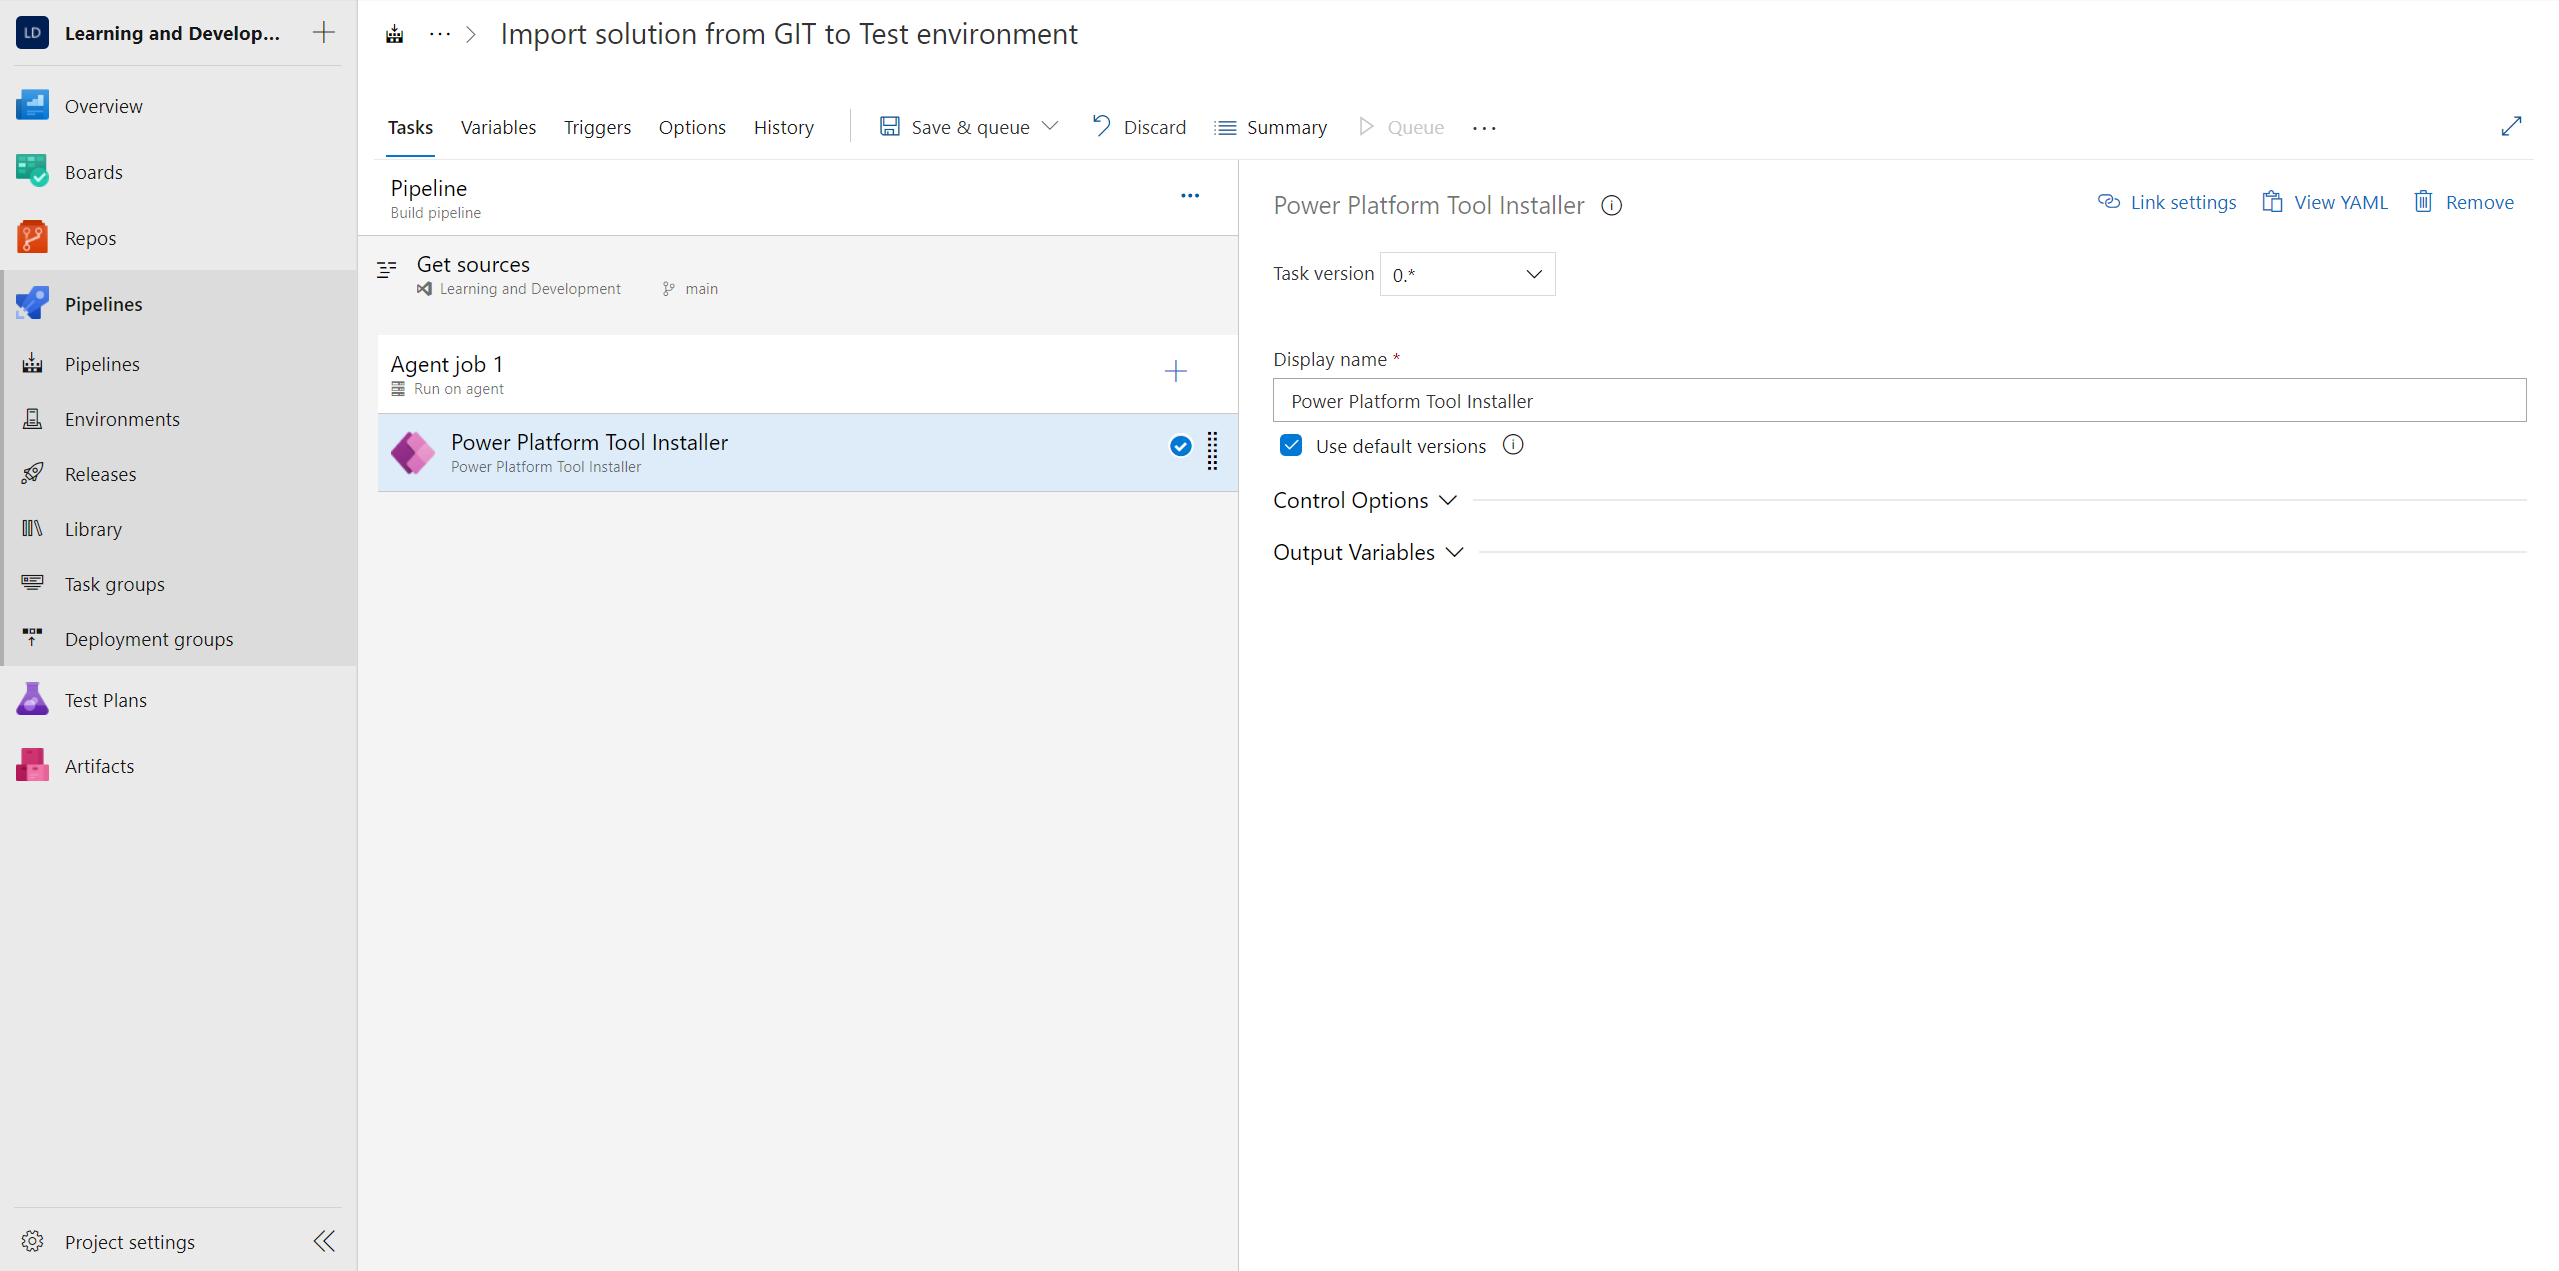Collapse the Project settings sidebar
Viewport: 2559px width, 1271px height.
(322, 1241)
